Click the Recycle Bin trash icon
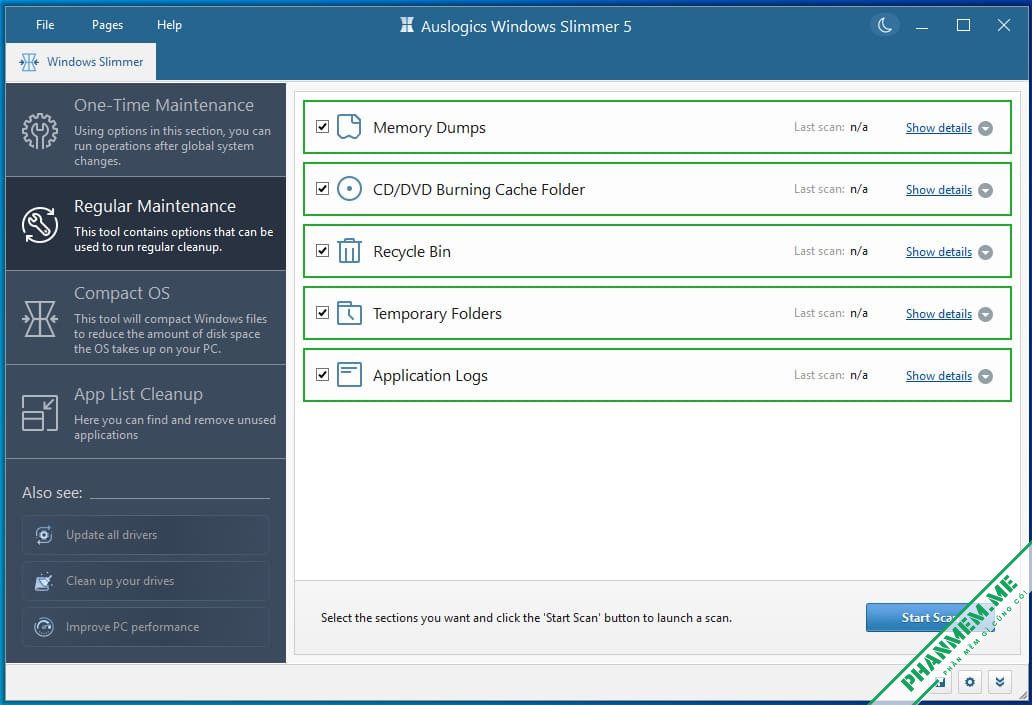 tap(349, 251)
